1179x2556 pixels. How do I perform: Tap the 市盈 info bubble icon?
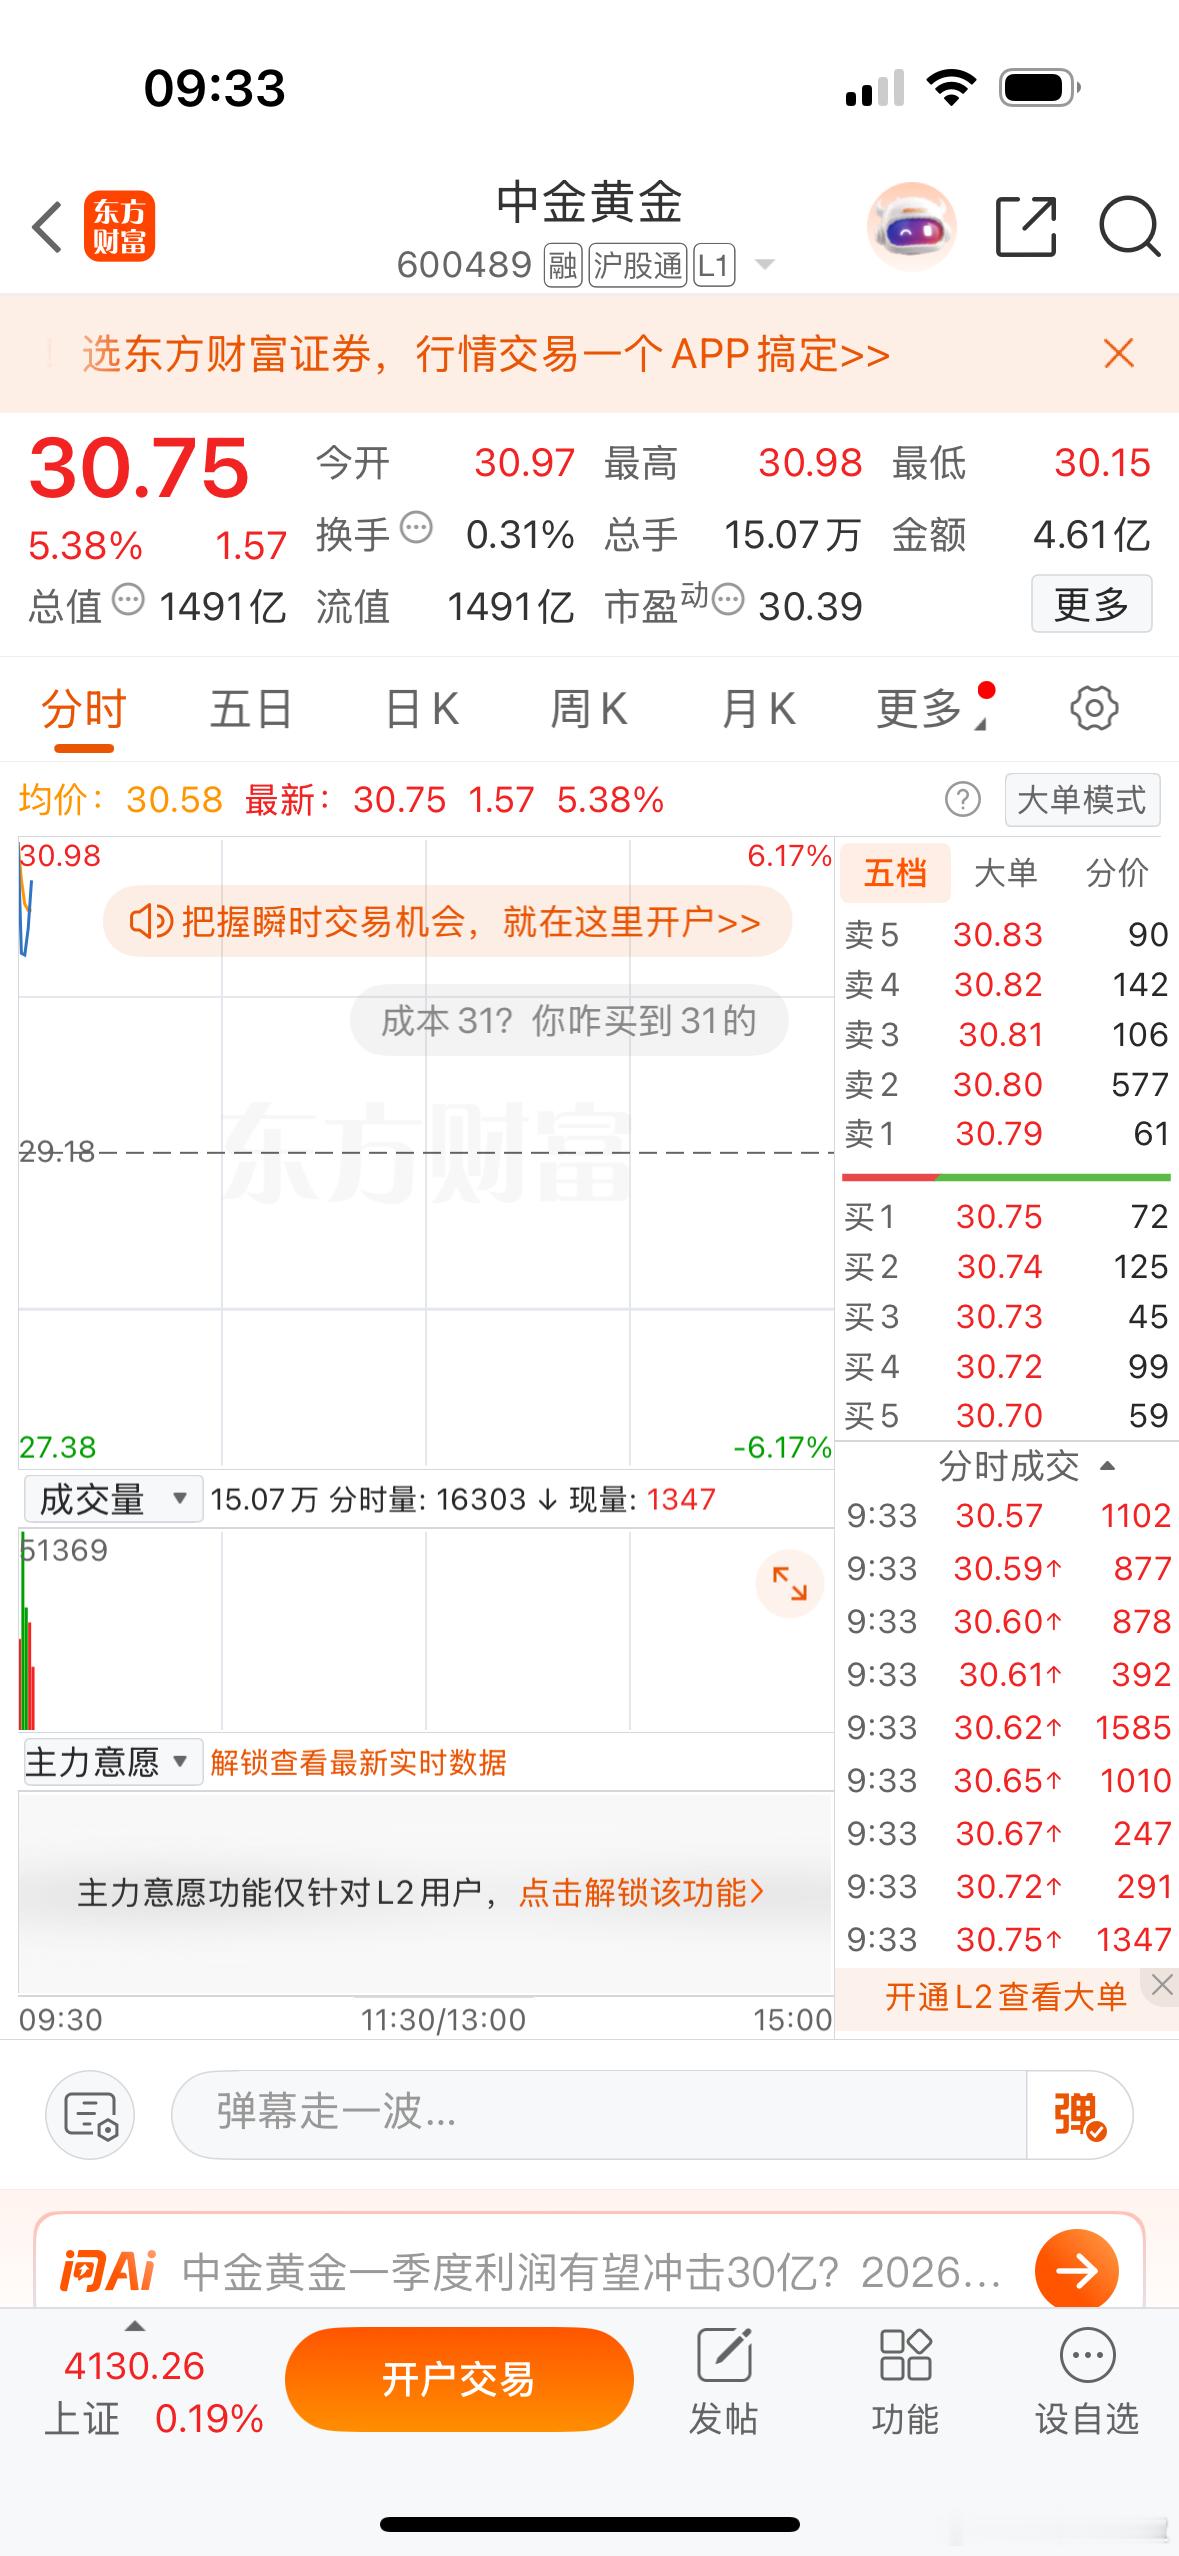point(728,599)
